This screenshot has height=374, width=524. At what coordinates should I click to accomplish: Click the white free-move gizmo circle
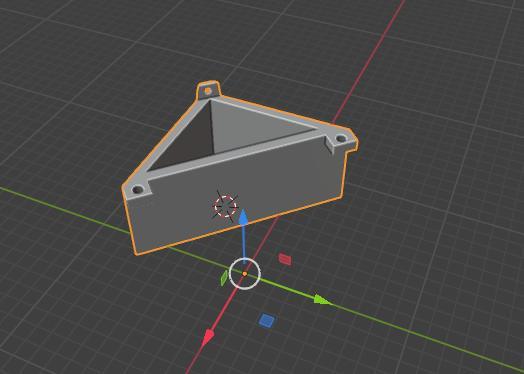point(245,274)
